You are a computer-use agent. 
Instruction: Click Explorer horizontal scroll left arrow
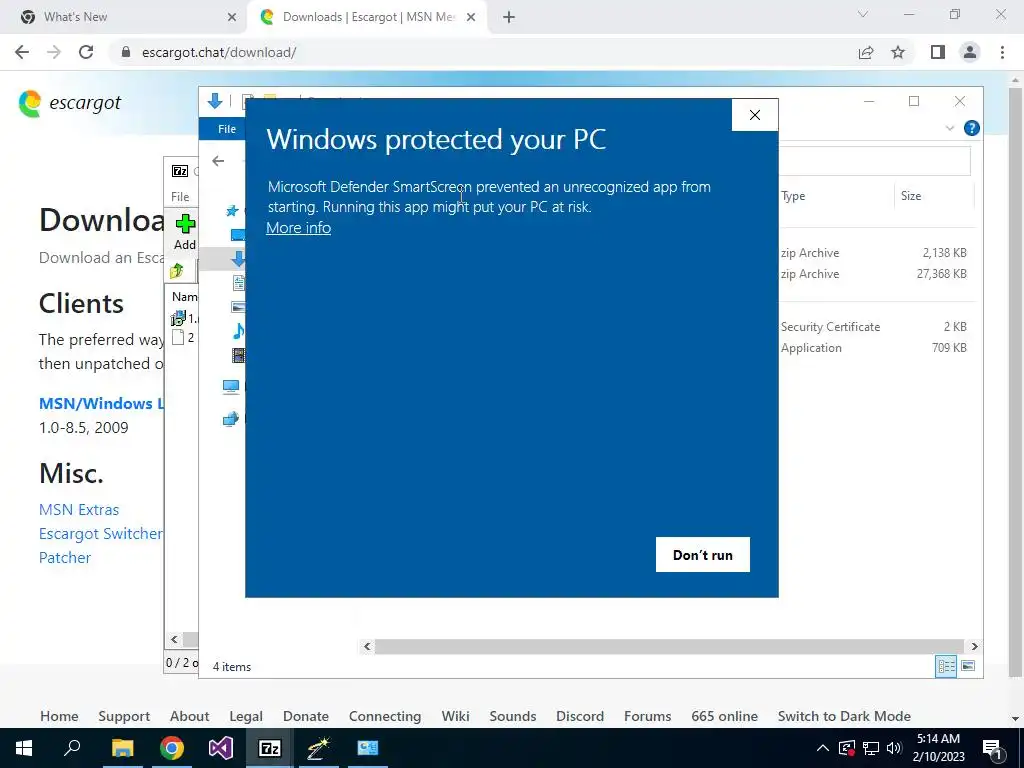[367, 646]
